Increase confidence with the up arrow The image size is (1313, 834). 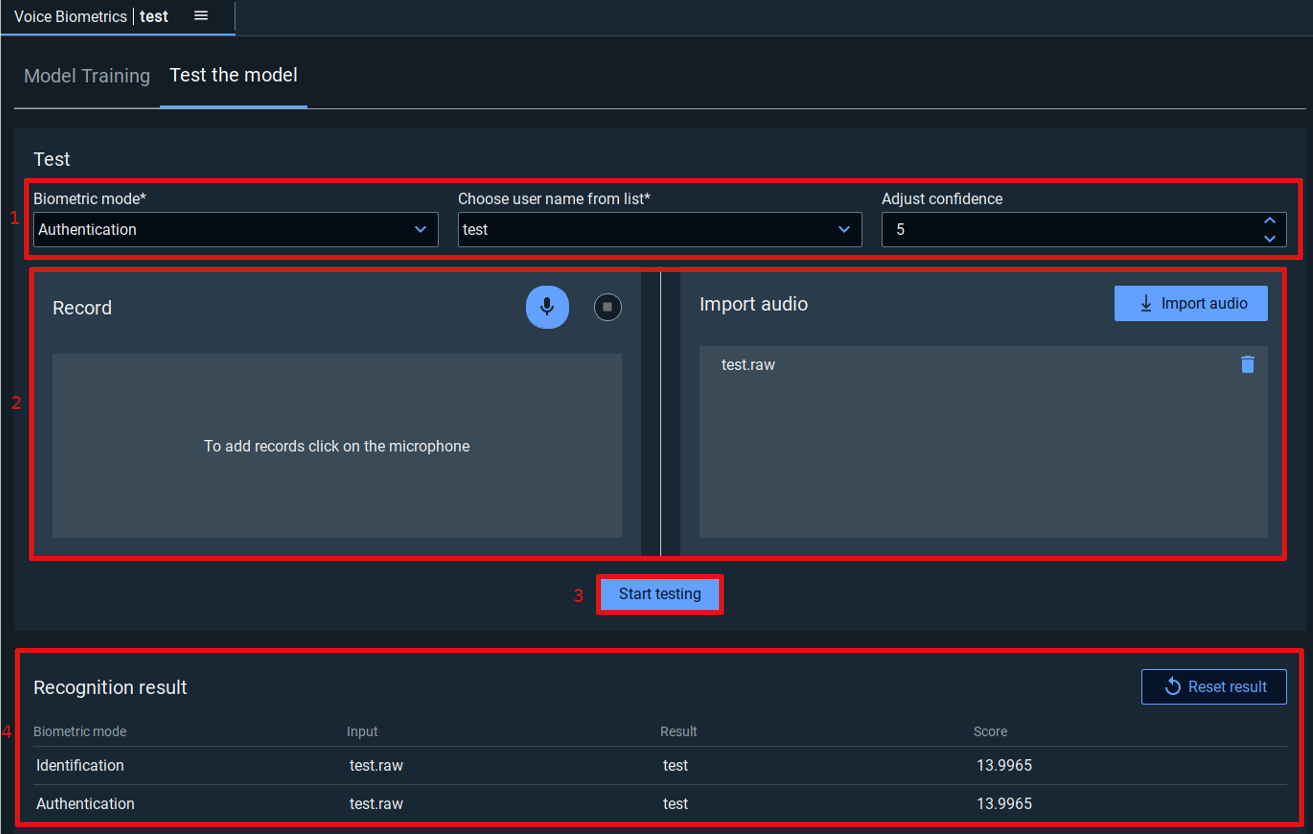click(1269, 222)
